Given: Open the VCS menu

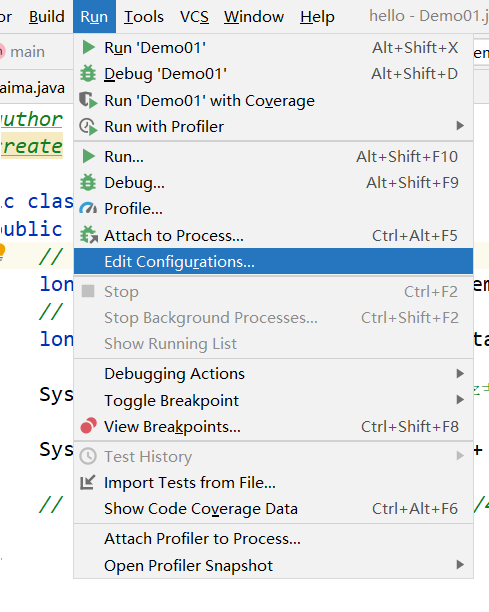Looking at the screenshot, I should [x=194, y=17].
